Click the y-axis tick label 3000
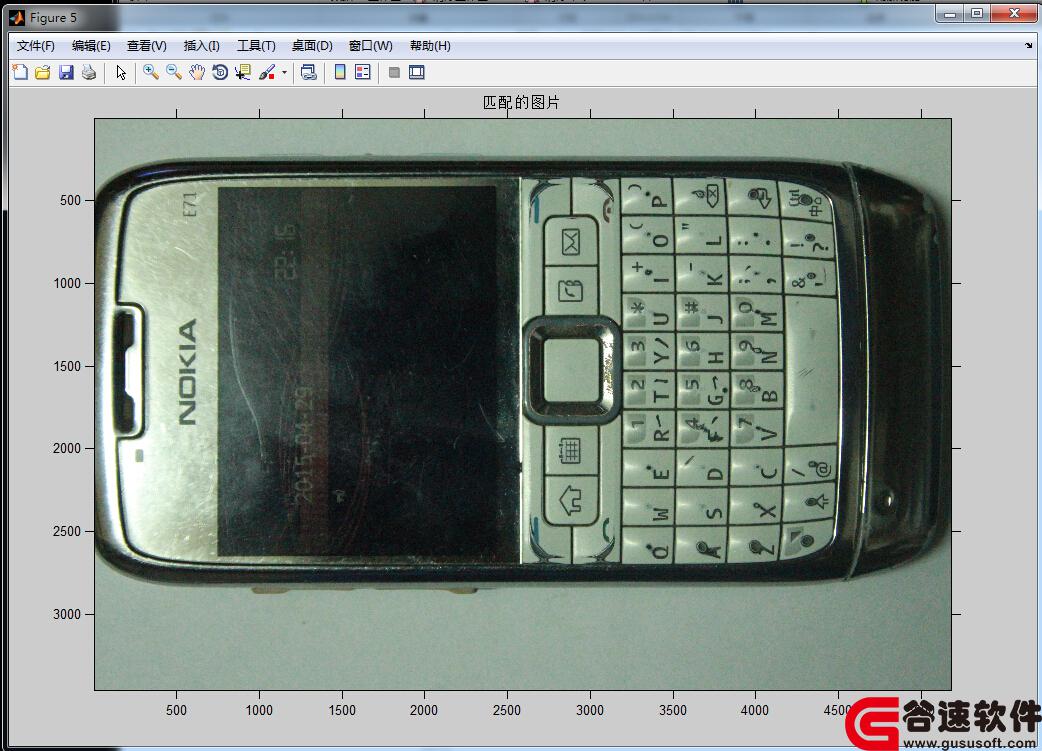 67,614
